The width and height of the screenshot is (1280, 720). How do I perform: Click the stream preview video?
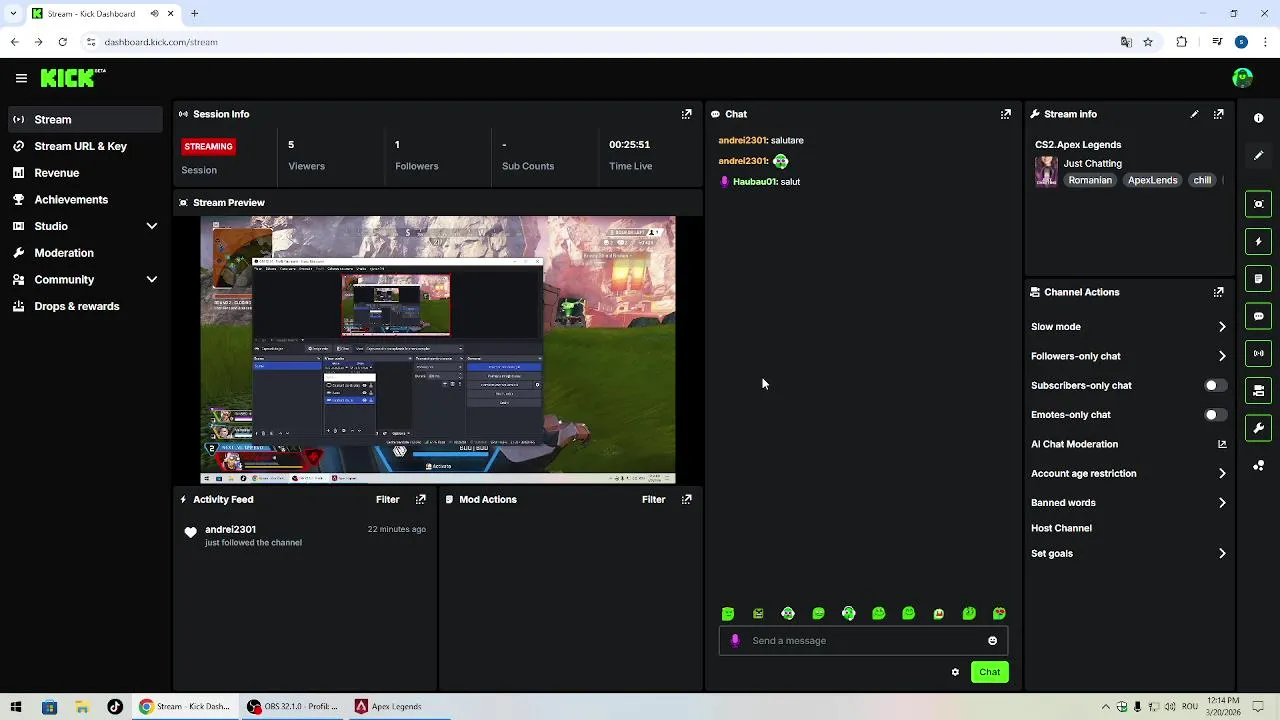pyautogui.click(x=438, y=350)
